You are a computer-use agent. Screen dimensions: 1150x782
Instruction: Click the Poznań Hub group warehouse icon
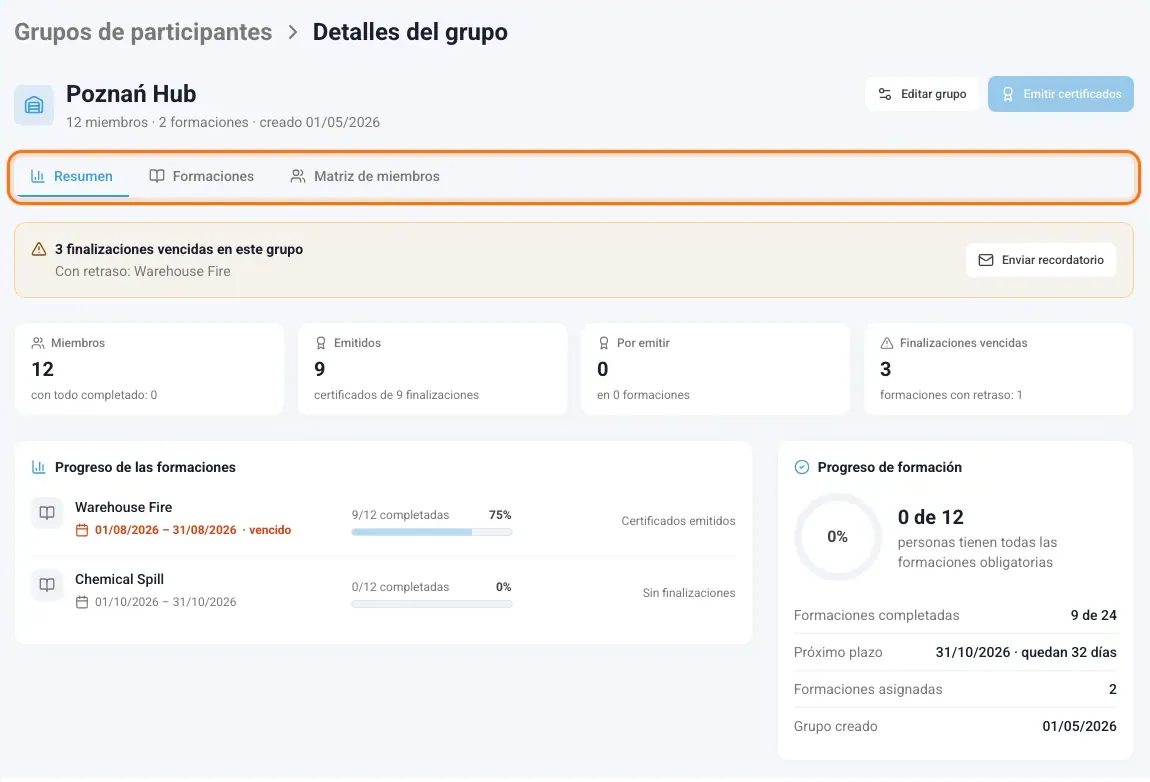tap(34, 106)
